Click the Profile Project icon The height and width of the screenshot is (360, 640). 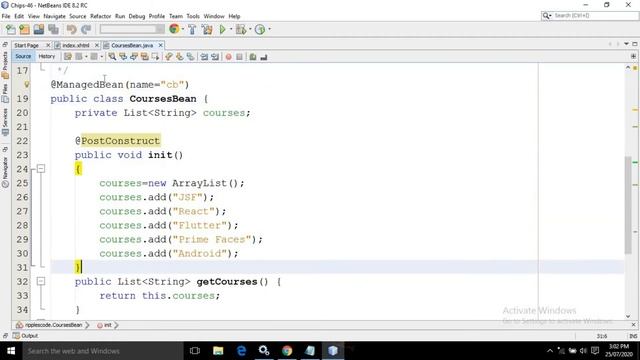[x=260, y=29]
